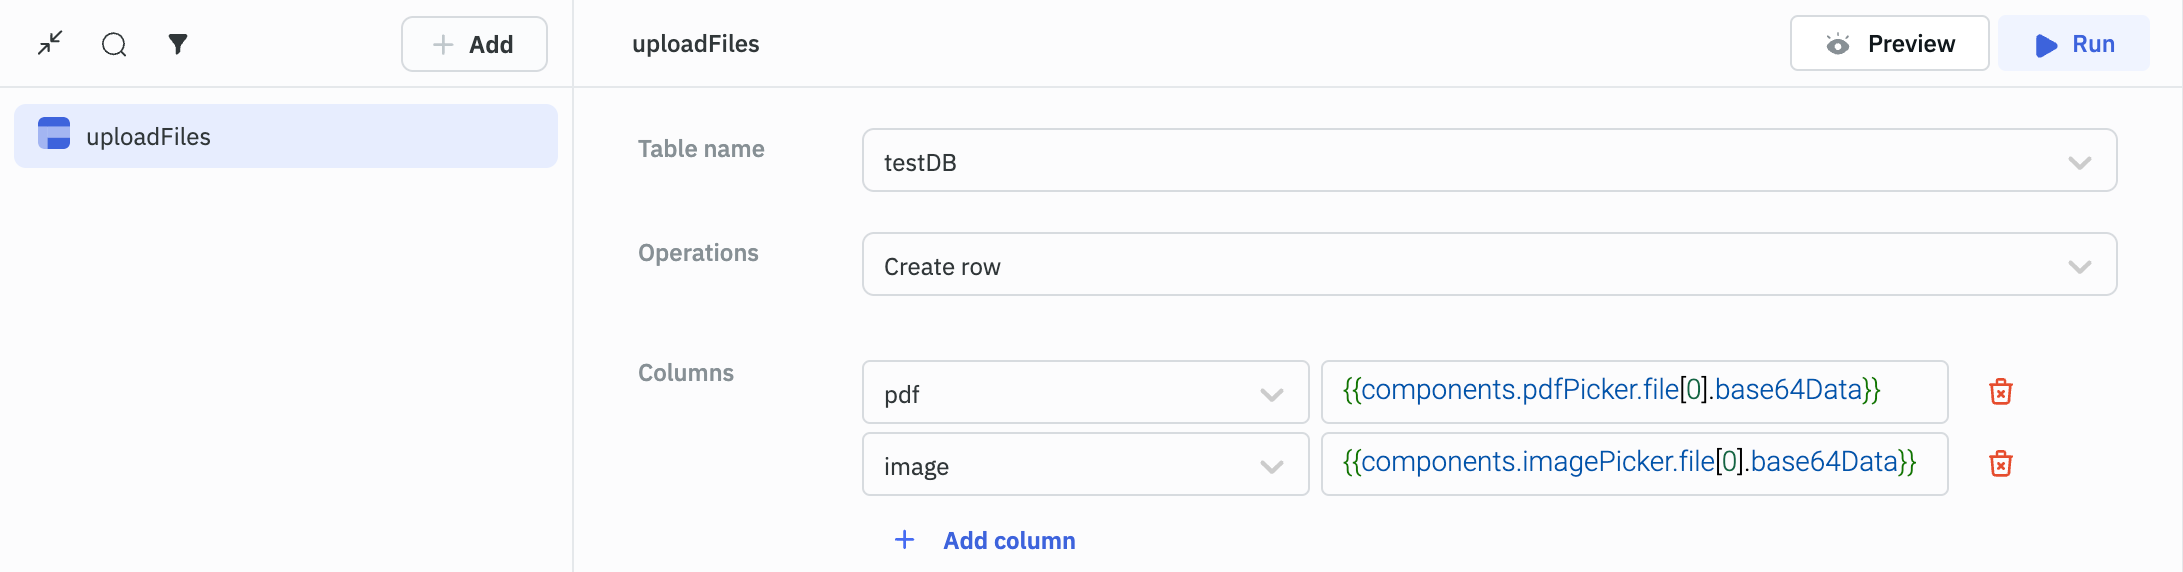2183x572 pixels.
Task: Open the image column selector dropdown
Action: [x=1271, y=466]
